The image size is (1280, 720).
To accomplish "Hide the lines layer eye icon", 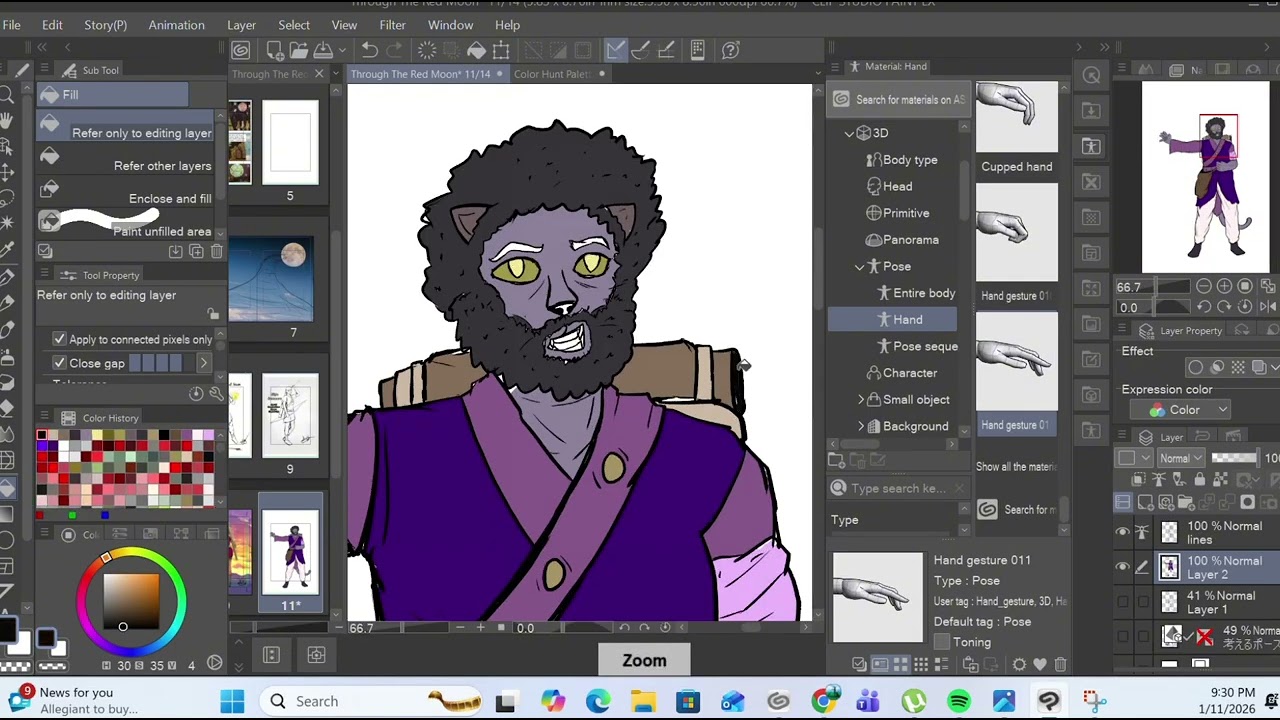I will pyautogui.click(x=1122, y=532).
